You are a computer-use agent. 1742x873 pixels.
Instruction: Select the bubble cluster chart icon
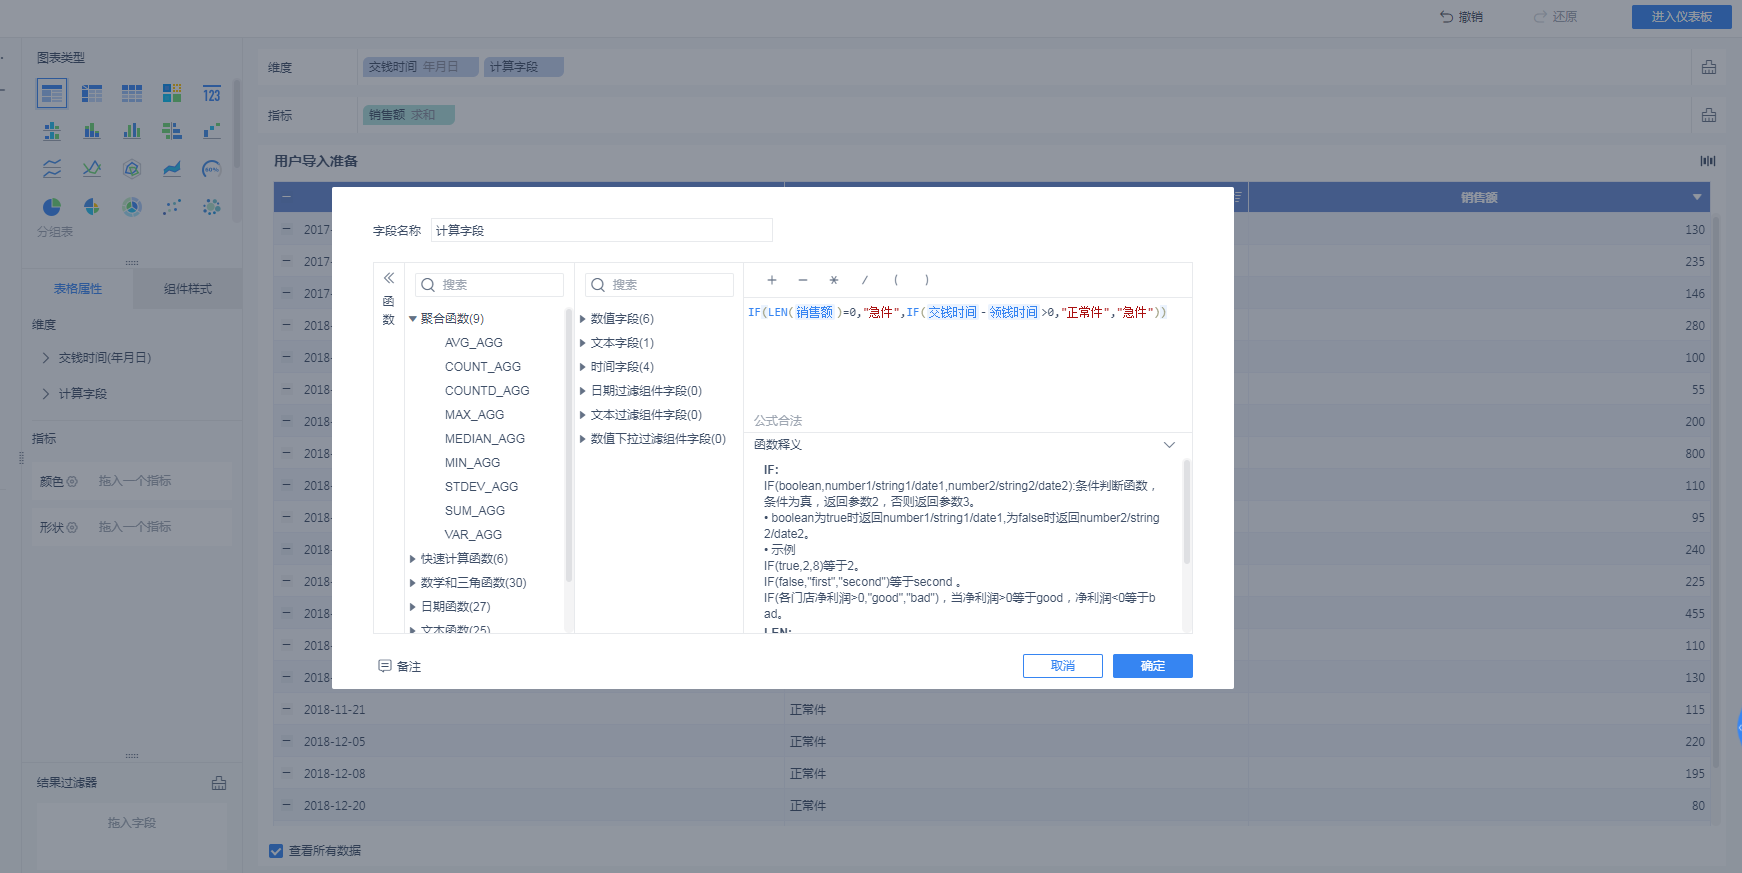(212, 207)
